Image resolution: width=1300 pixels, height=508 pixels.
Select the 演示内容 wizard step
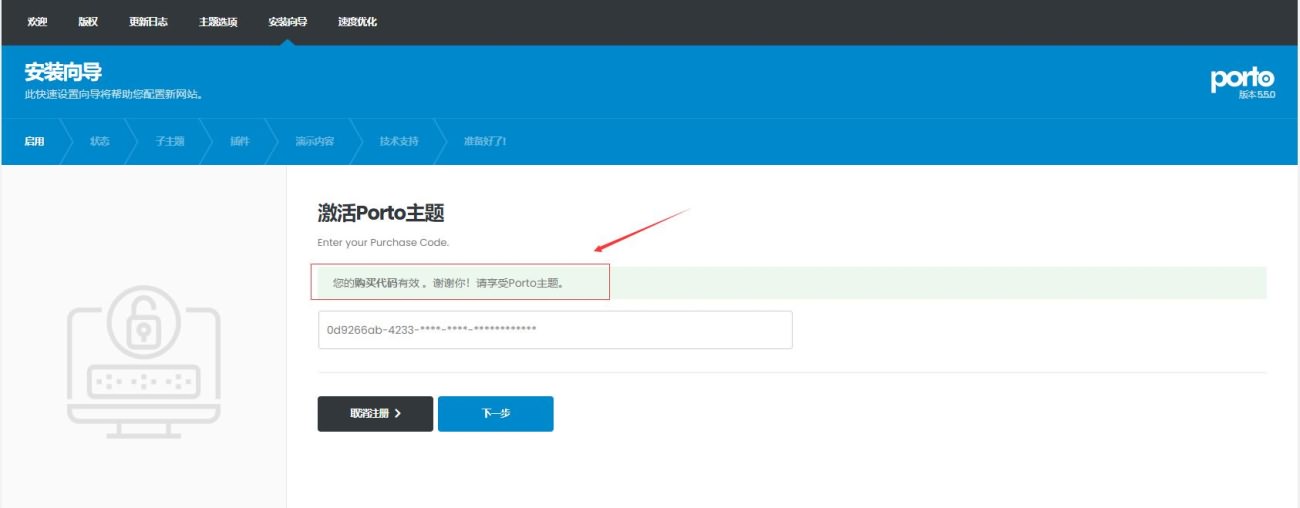(x=314, y=141)
